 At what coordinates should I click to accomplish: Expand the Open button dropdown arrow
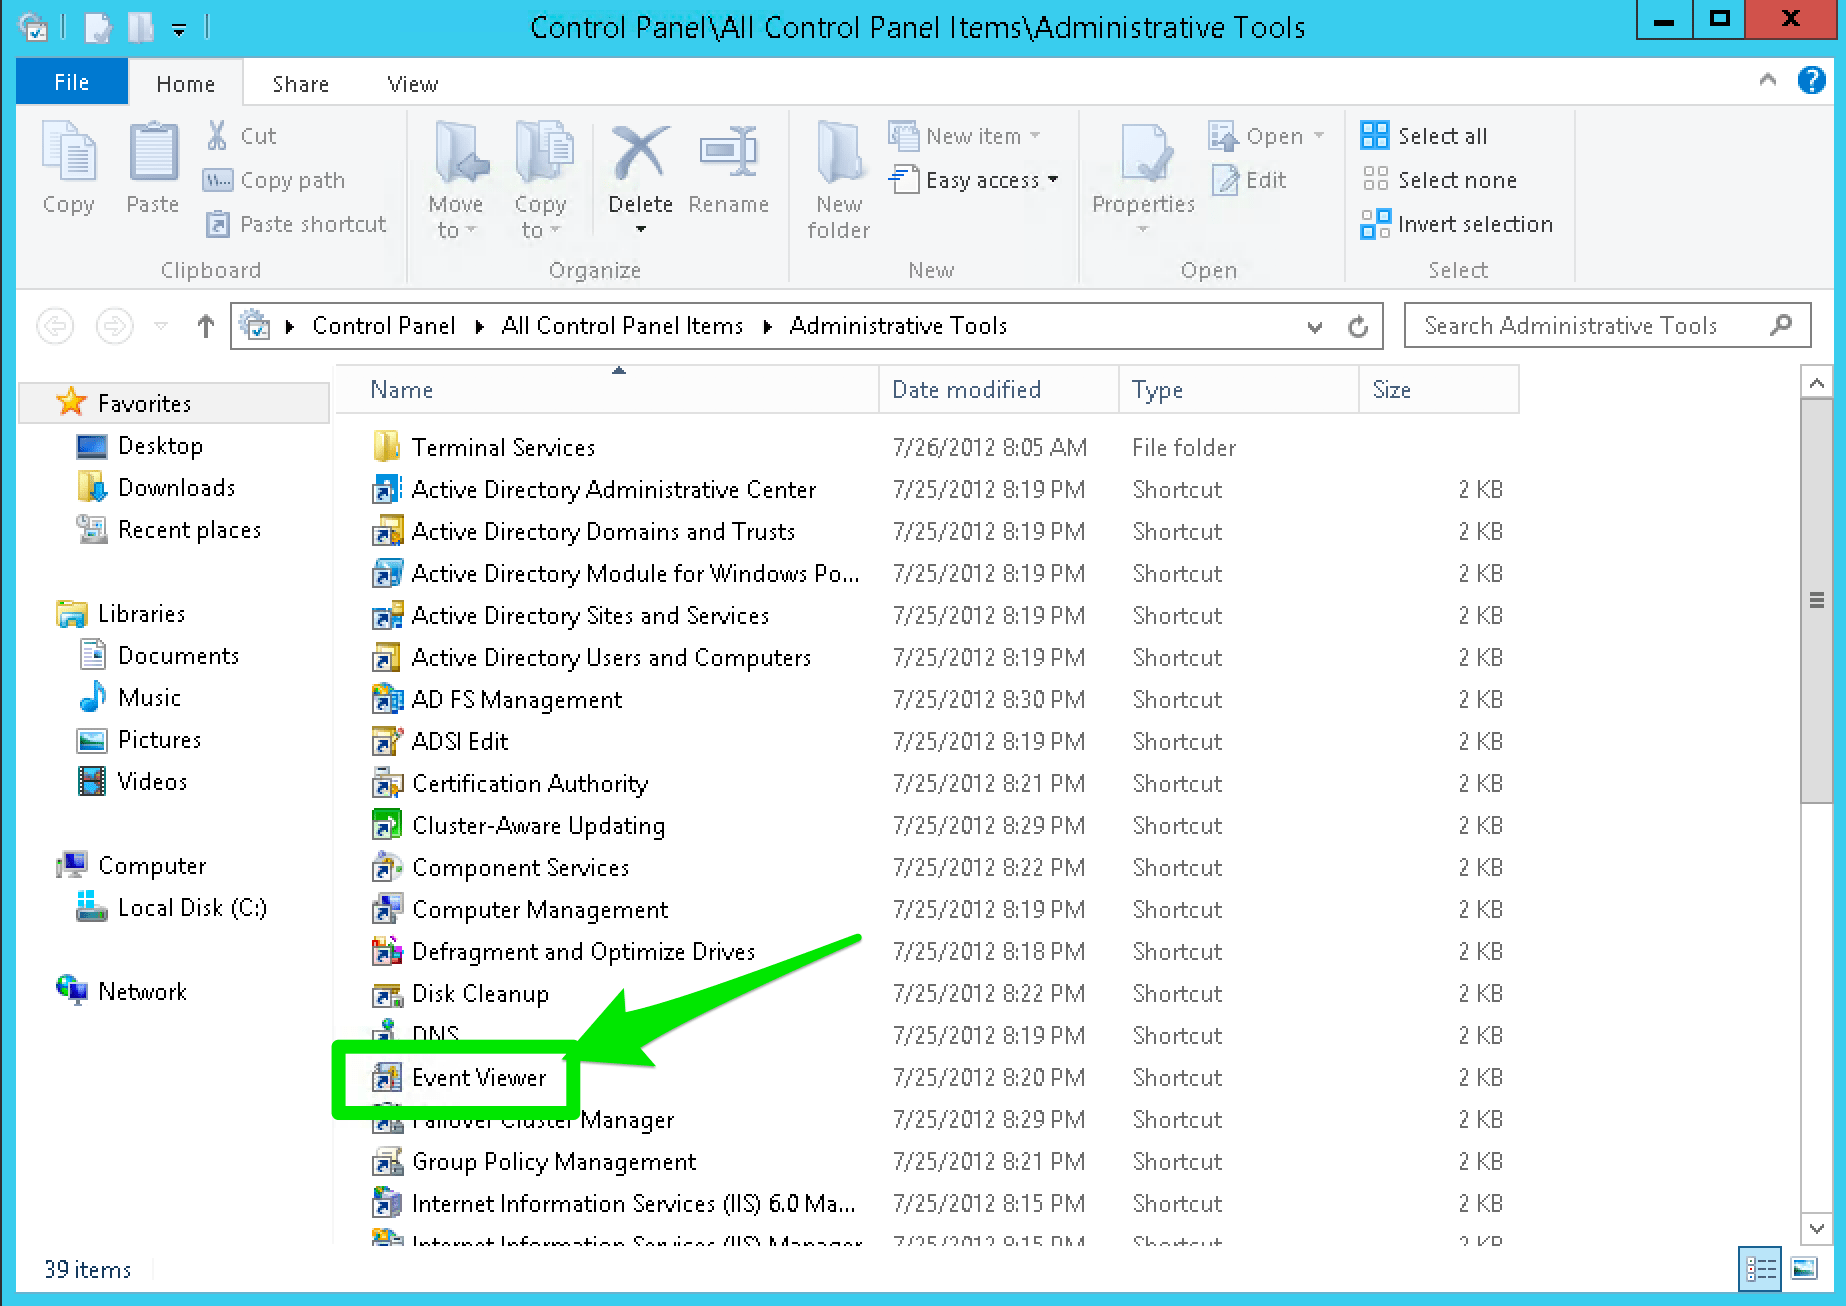click(1320, 134)
